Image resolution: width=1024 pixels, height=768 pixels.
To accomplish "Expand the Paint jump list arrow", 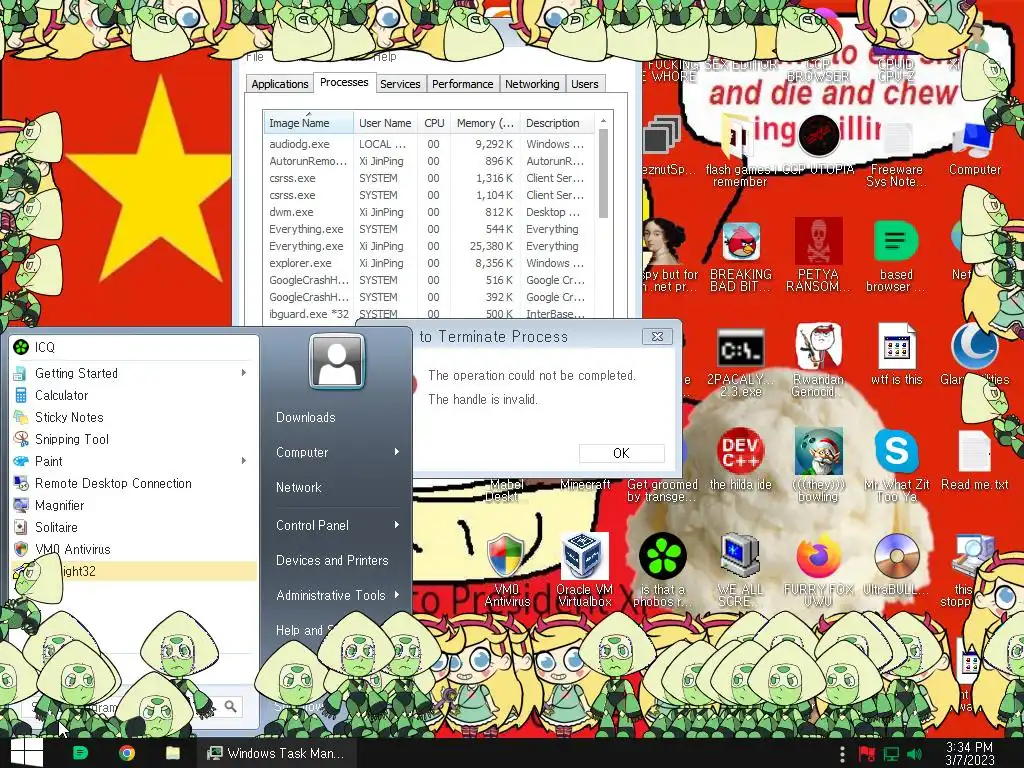I will [244, 461].
